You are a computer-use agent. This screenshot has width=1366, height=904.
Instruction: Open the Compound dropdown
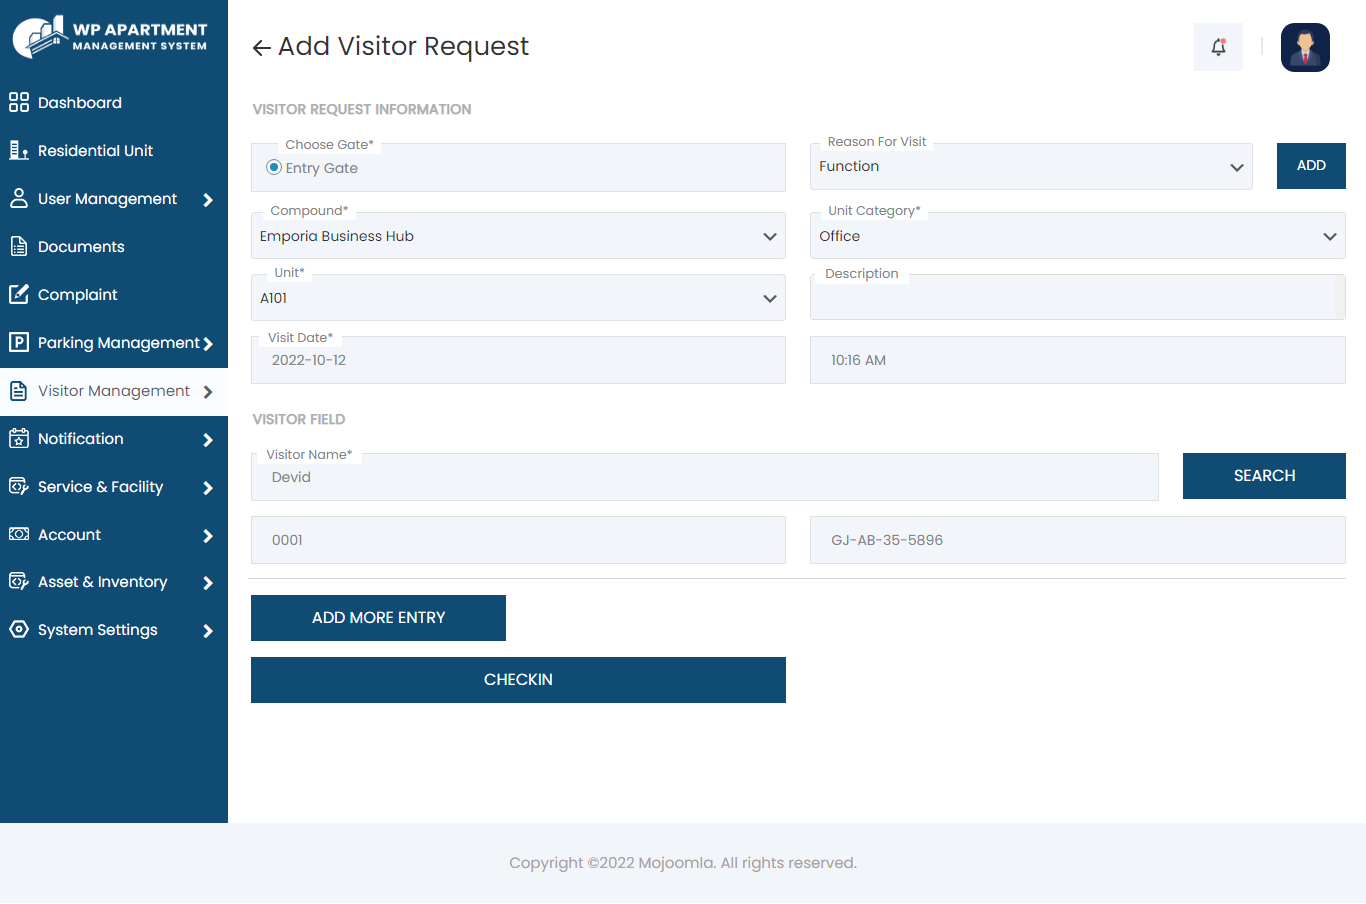pyautogui.click(x=518, y=236)
